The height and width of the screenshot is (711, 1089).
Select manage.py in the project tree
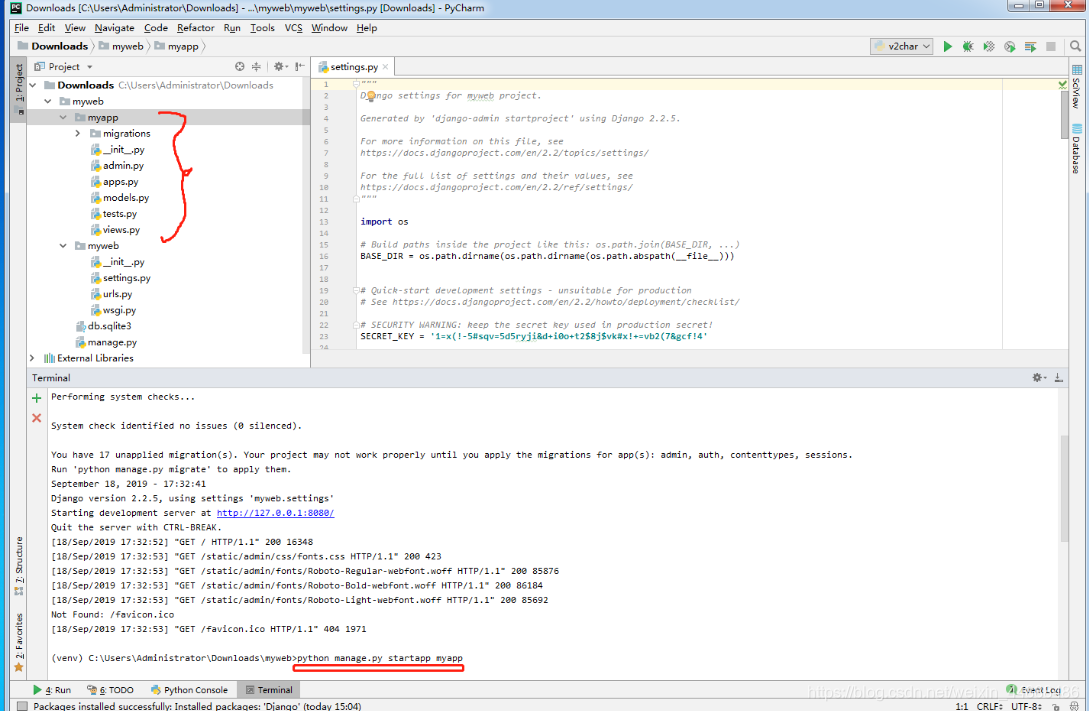106,342
